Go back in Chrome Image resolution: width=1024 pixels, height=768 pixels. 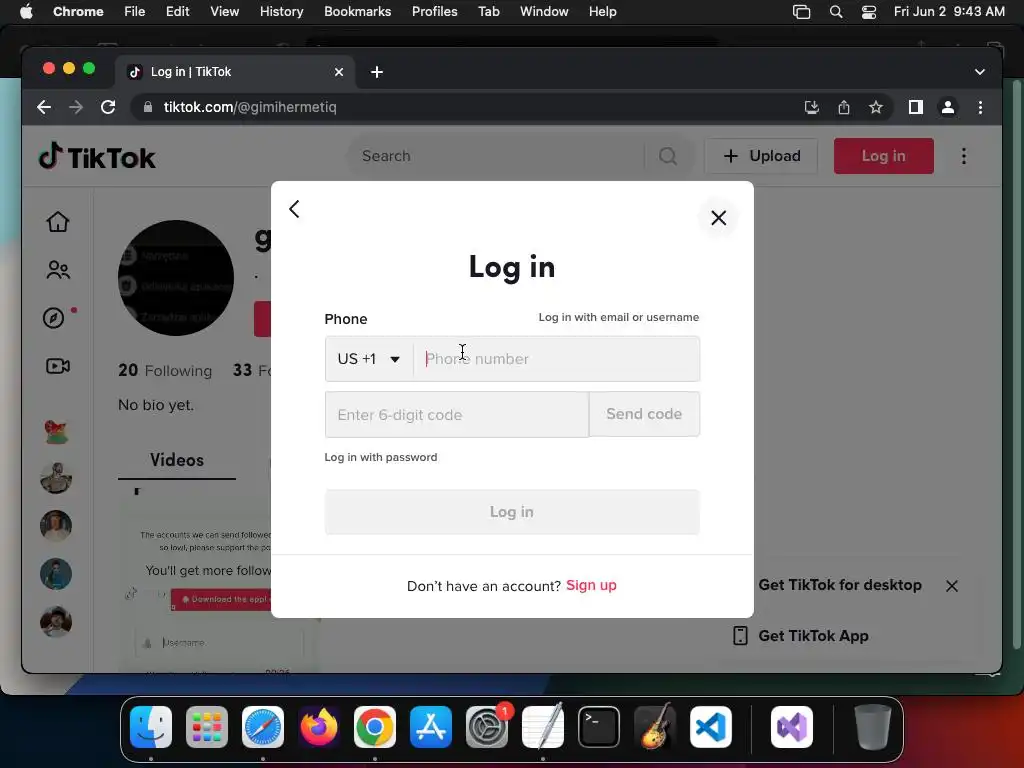click(x=44, y=107)
